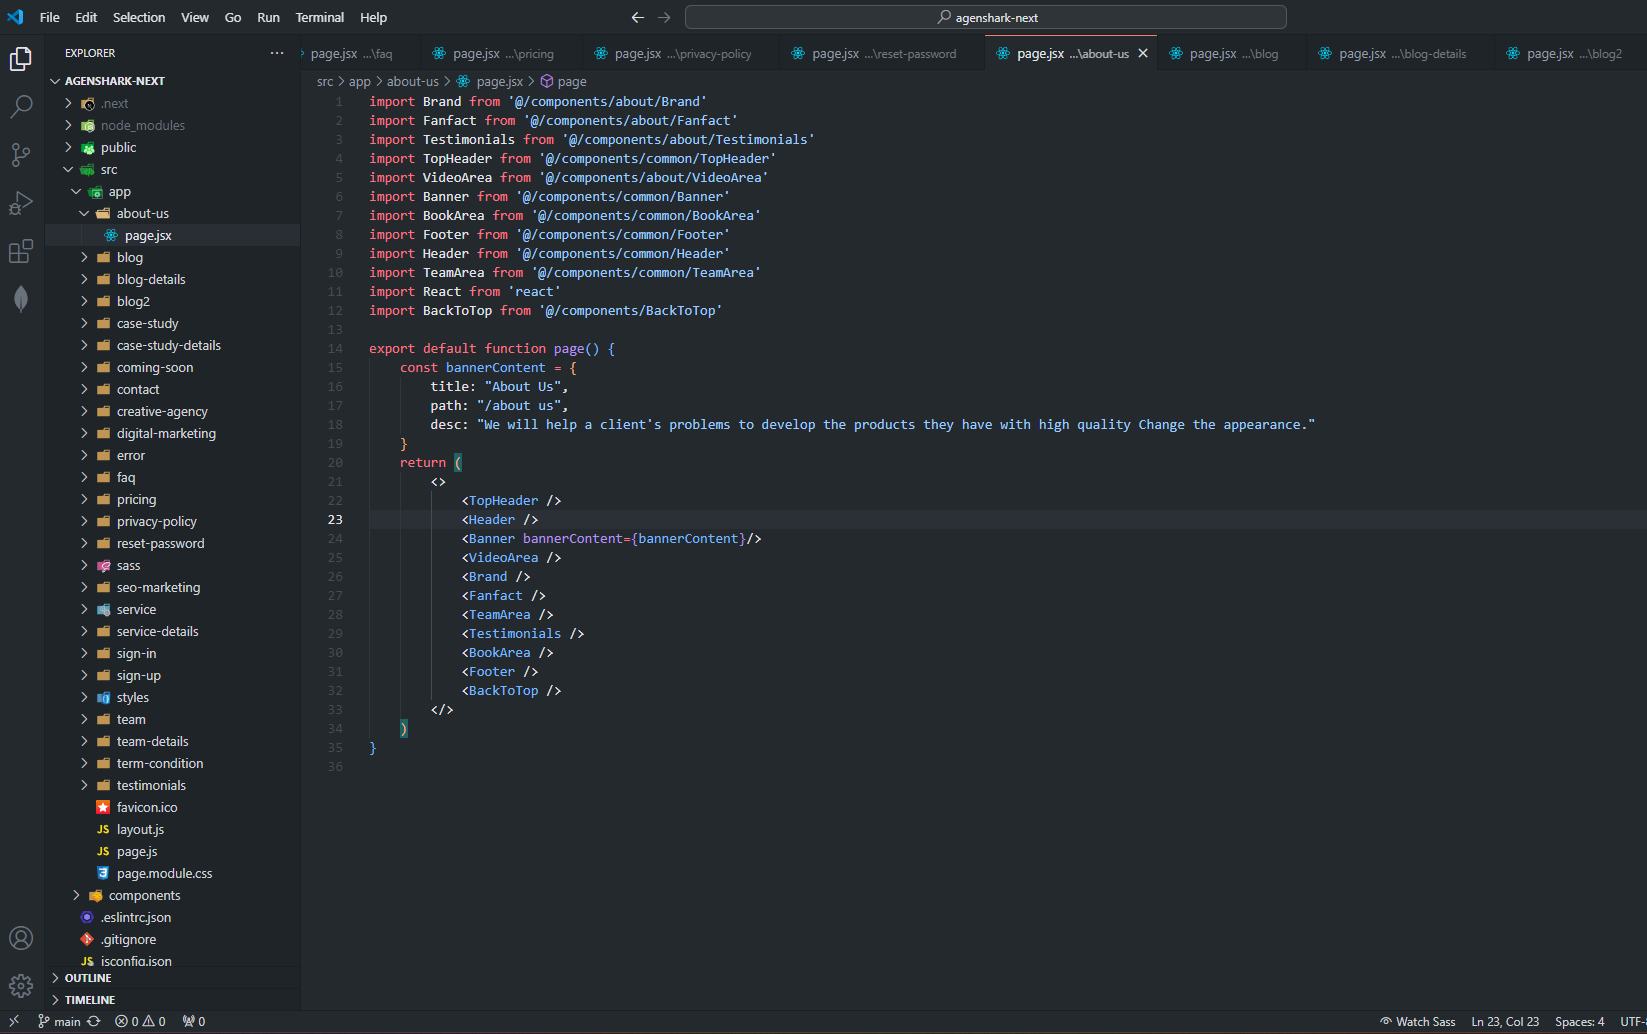The width and height of the screenshot is (1647, 1034).
Task: Open the Extensions view icon
Action: point(21,251)
